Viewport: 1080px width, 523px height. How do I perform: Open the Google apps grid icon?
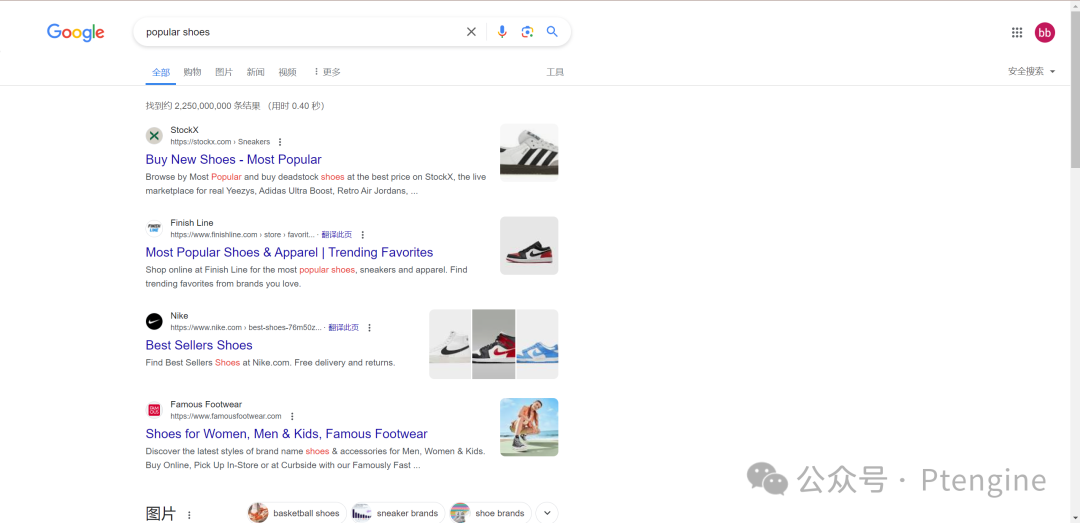coord(1017,32)
